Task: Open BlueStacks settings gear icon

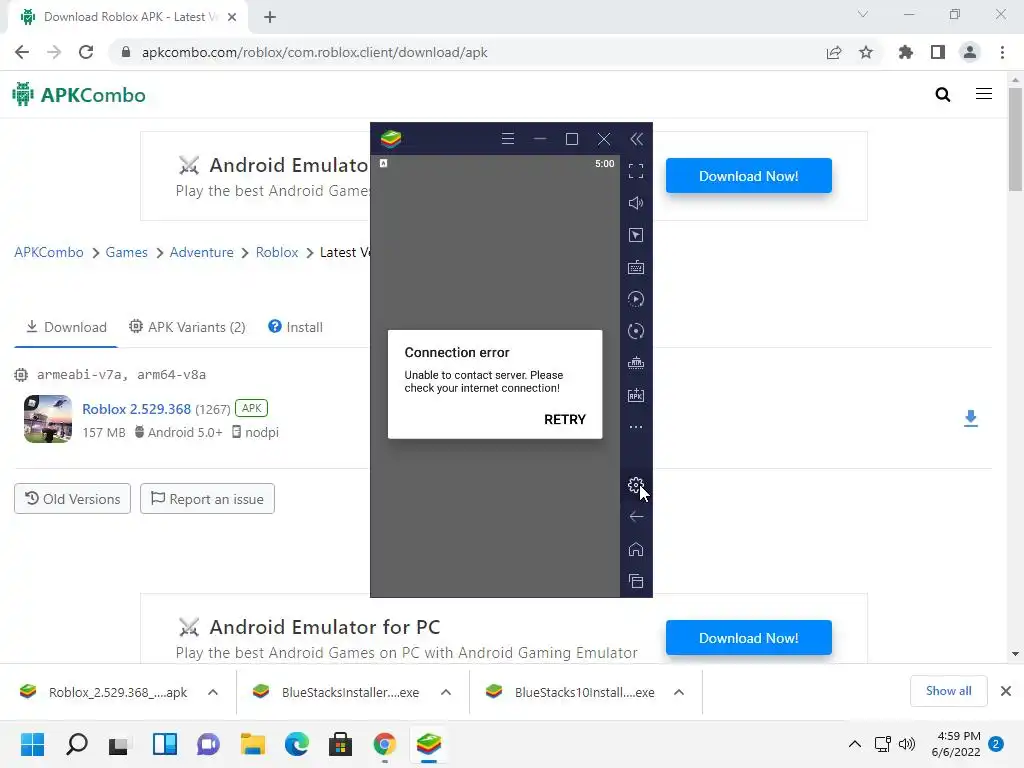Action: pyautogui.click(x=635, y=485)
